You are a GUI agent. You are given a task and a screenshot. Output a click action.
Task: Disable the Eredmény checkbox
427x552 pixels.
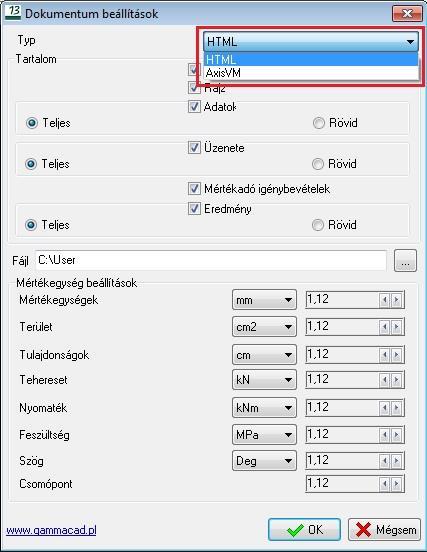click(x=194, y=208)
